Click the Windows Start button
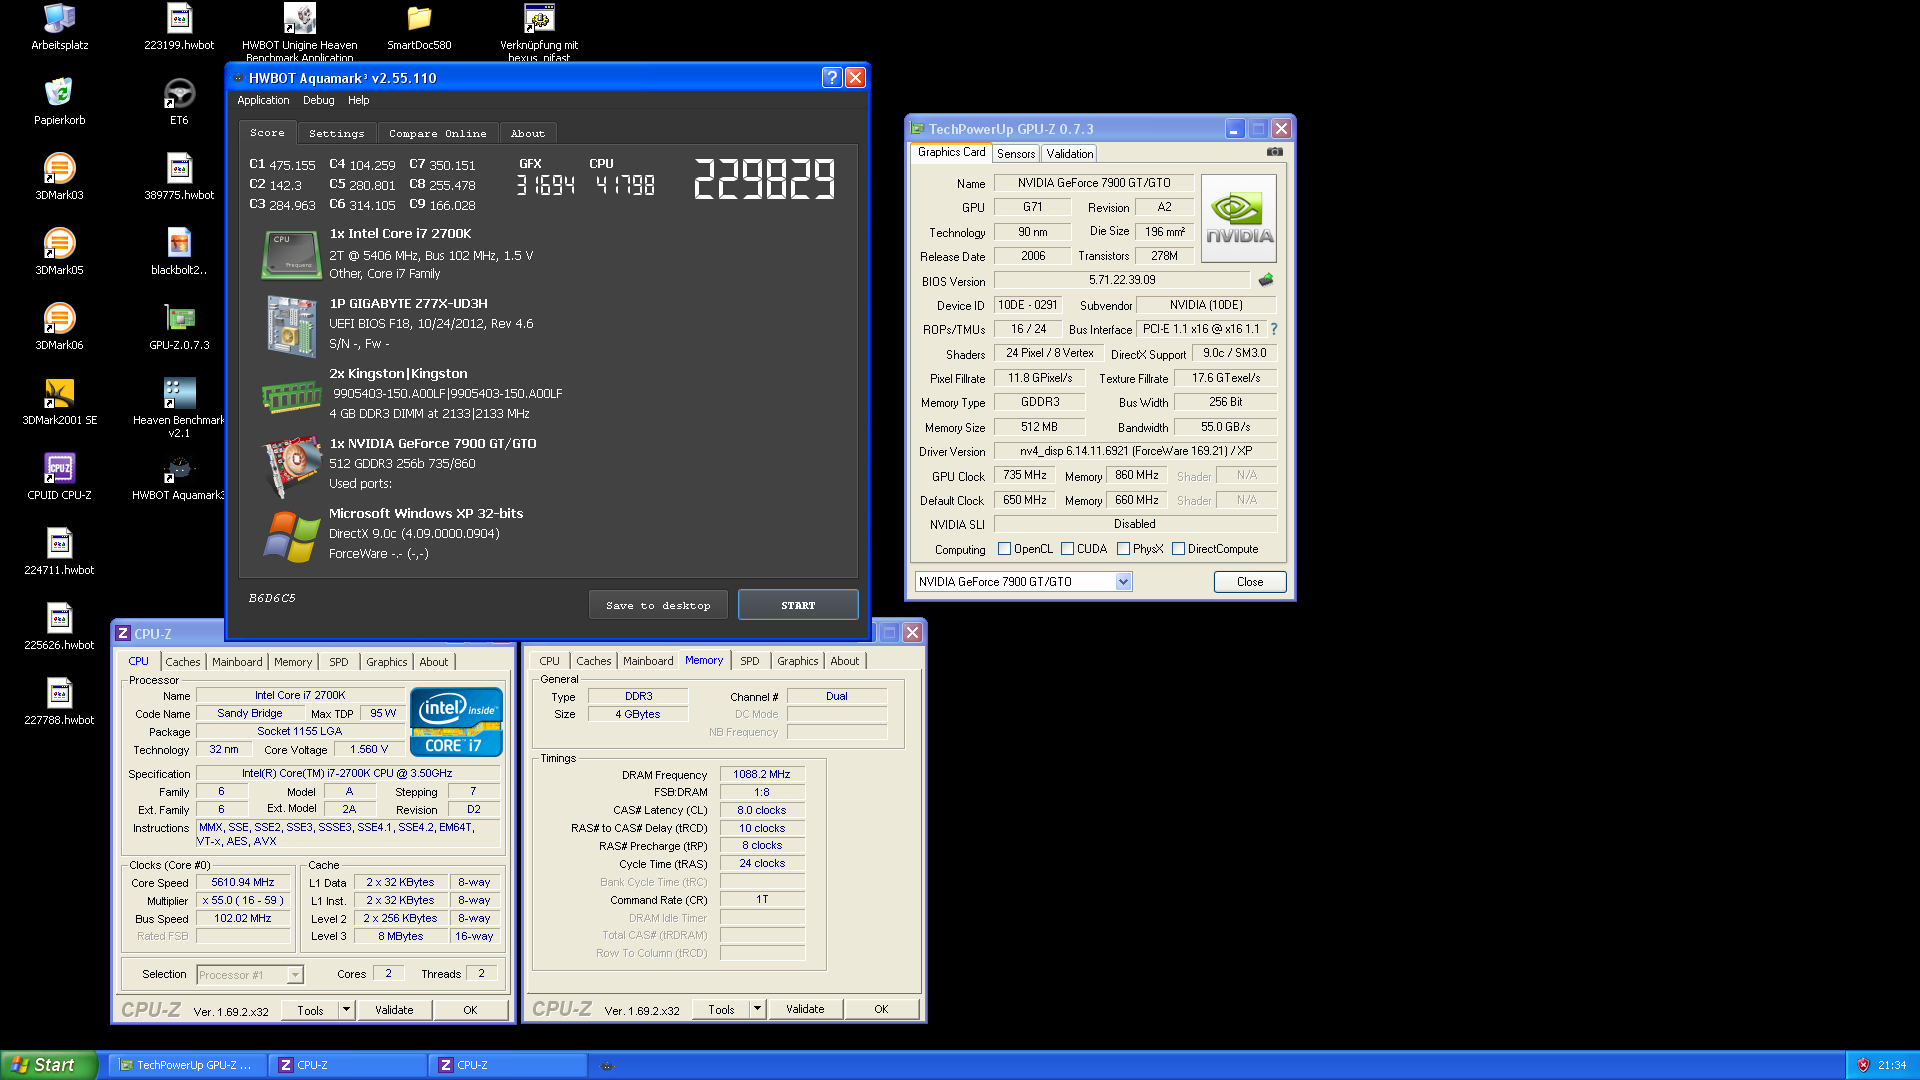 [x=48, y=1065]
